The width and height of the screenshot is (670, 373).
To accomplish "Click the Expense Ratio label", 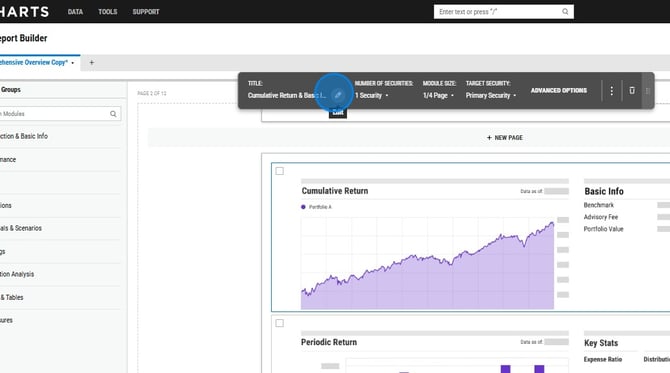I will point(602,359).
